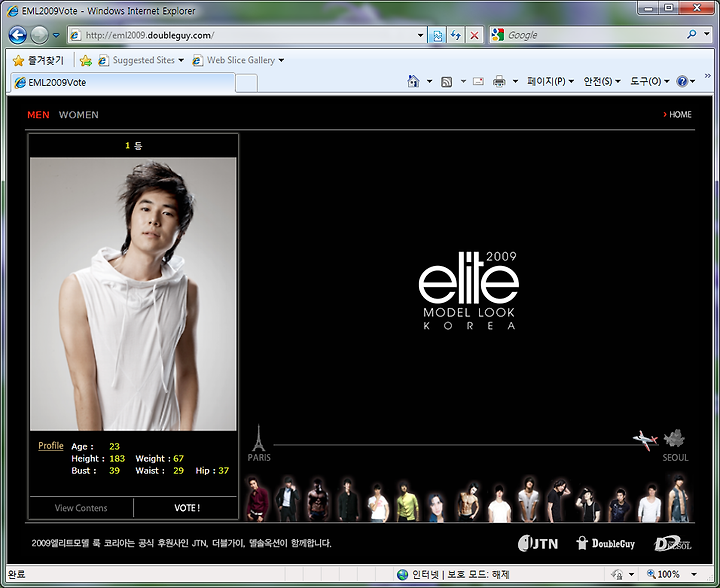Click the RSS feeds icon

[x=446, y=82]
